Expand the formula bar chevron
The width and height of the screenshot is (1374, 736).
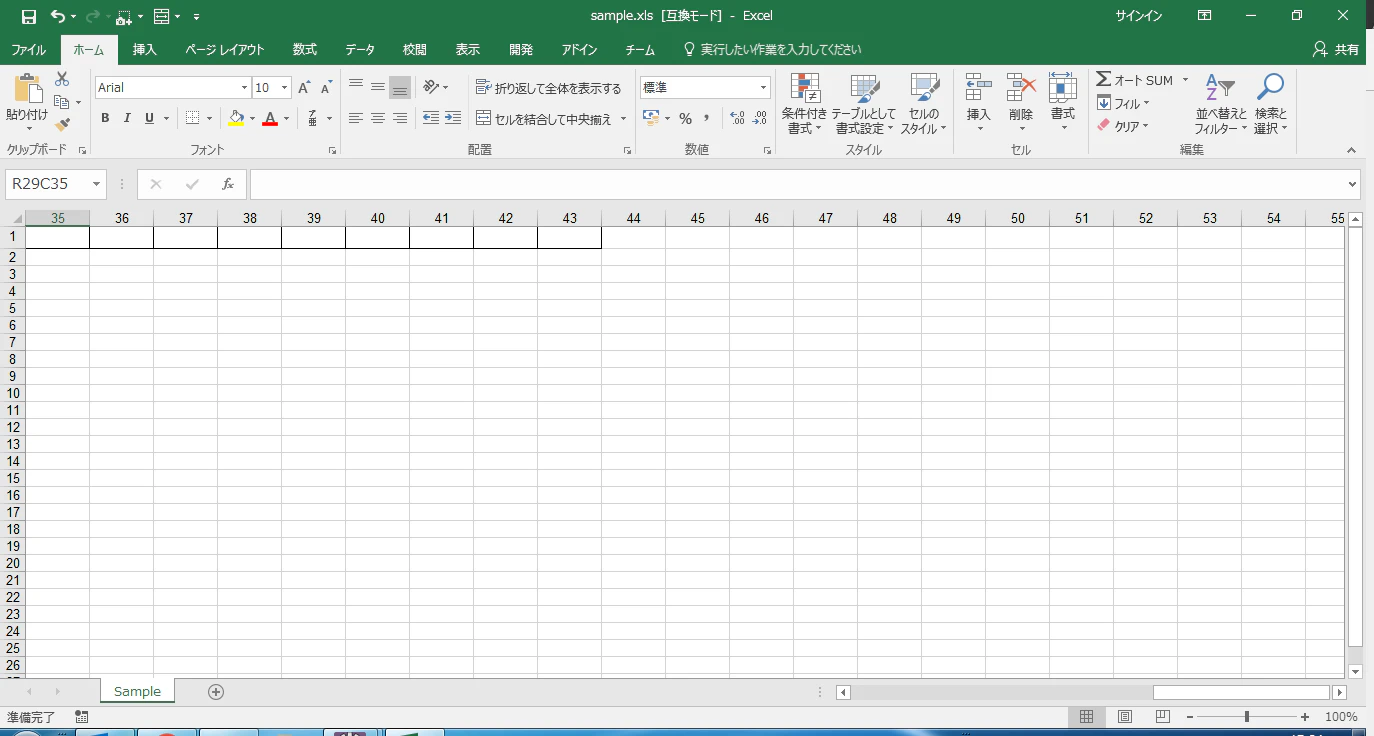(1353, 184)
